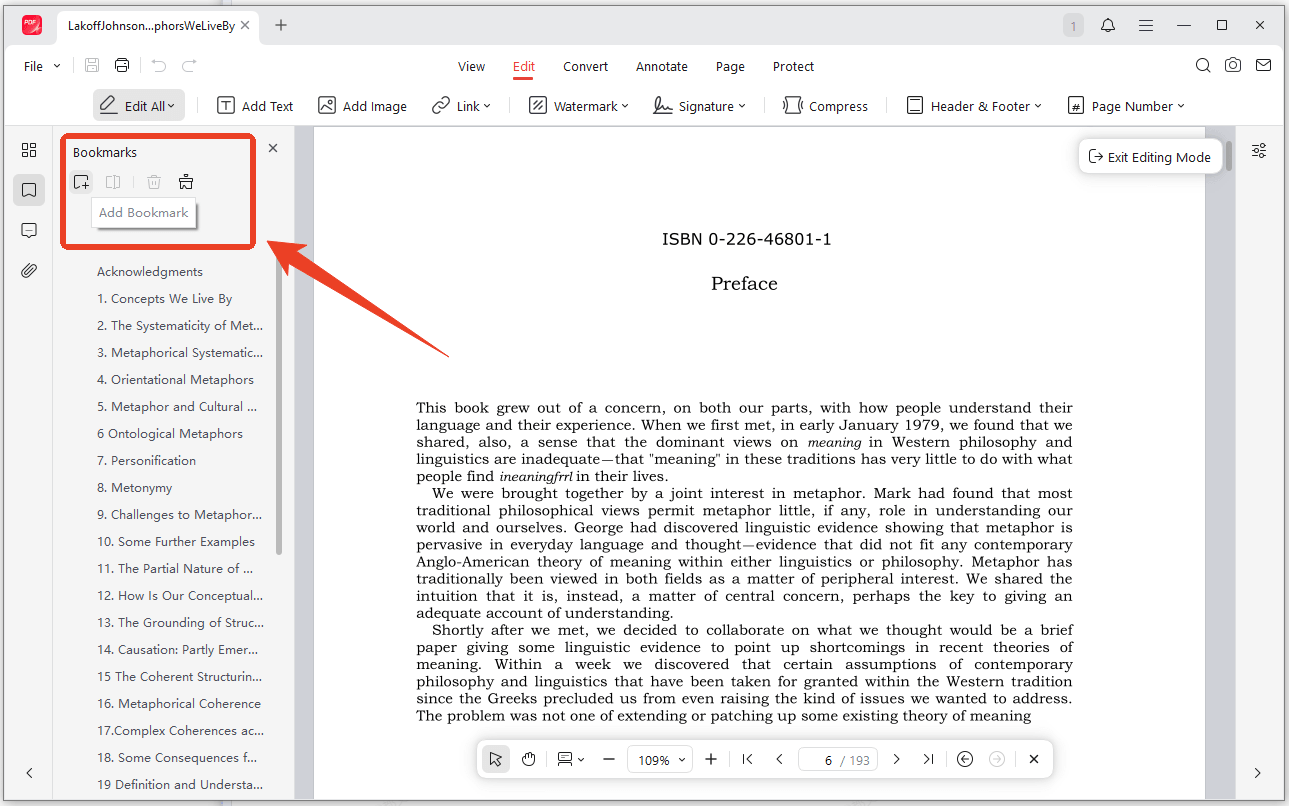Click the save icon
Image resolution: width=1289 pixels, height=806 pixels.
(x=92, y=66)
